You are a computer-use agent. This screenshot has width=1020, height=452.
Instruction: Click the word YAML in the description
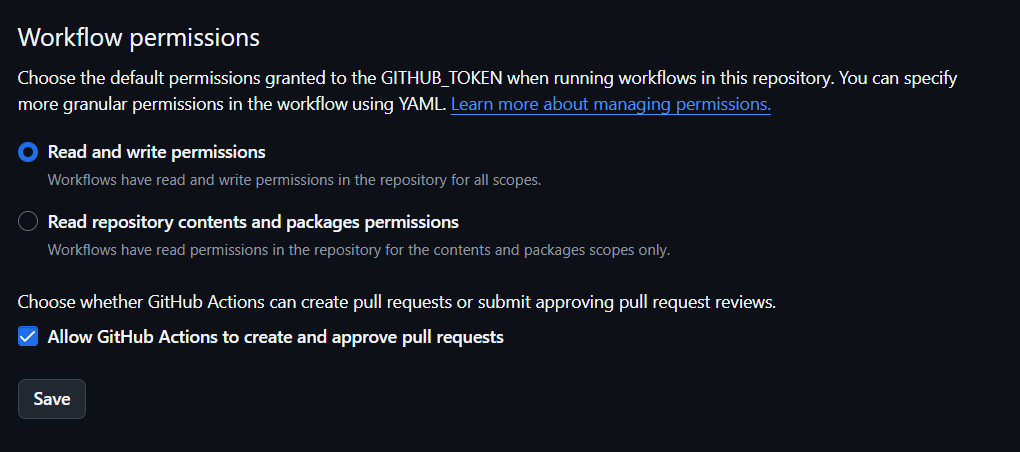[x=423, y=104]
